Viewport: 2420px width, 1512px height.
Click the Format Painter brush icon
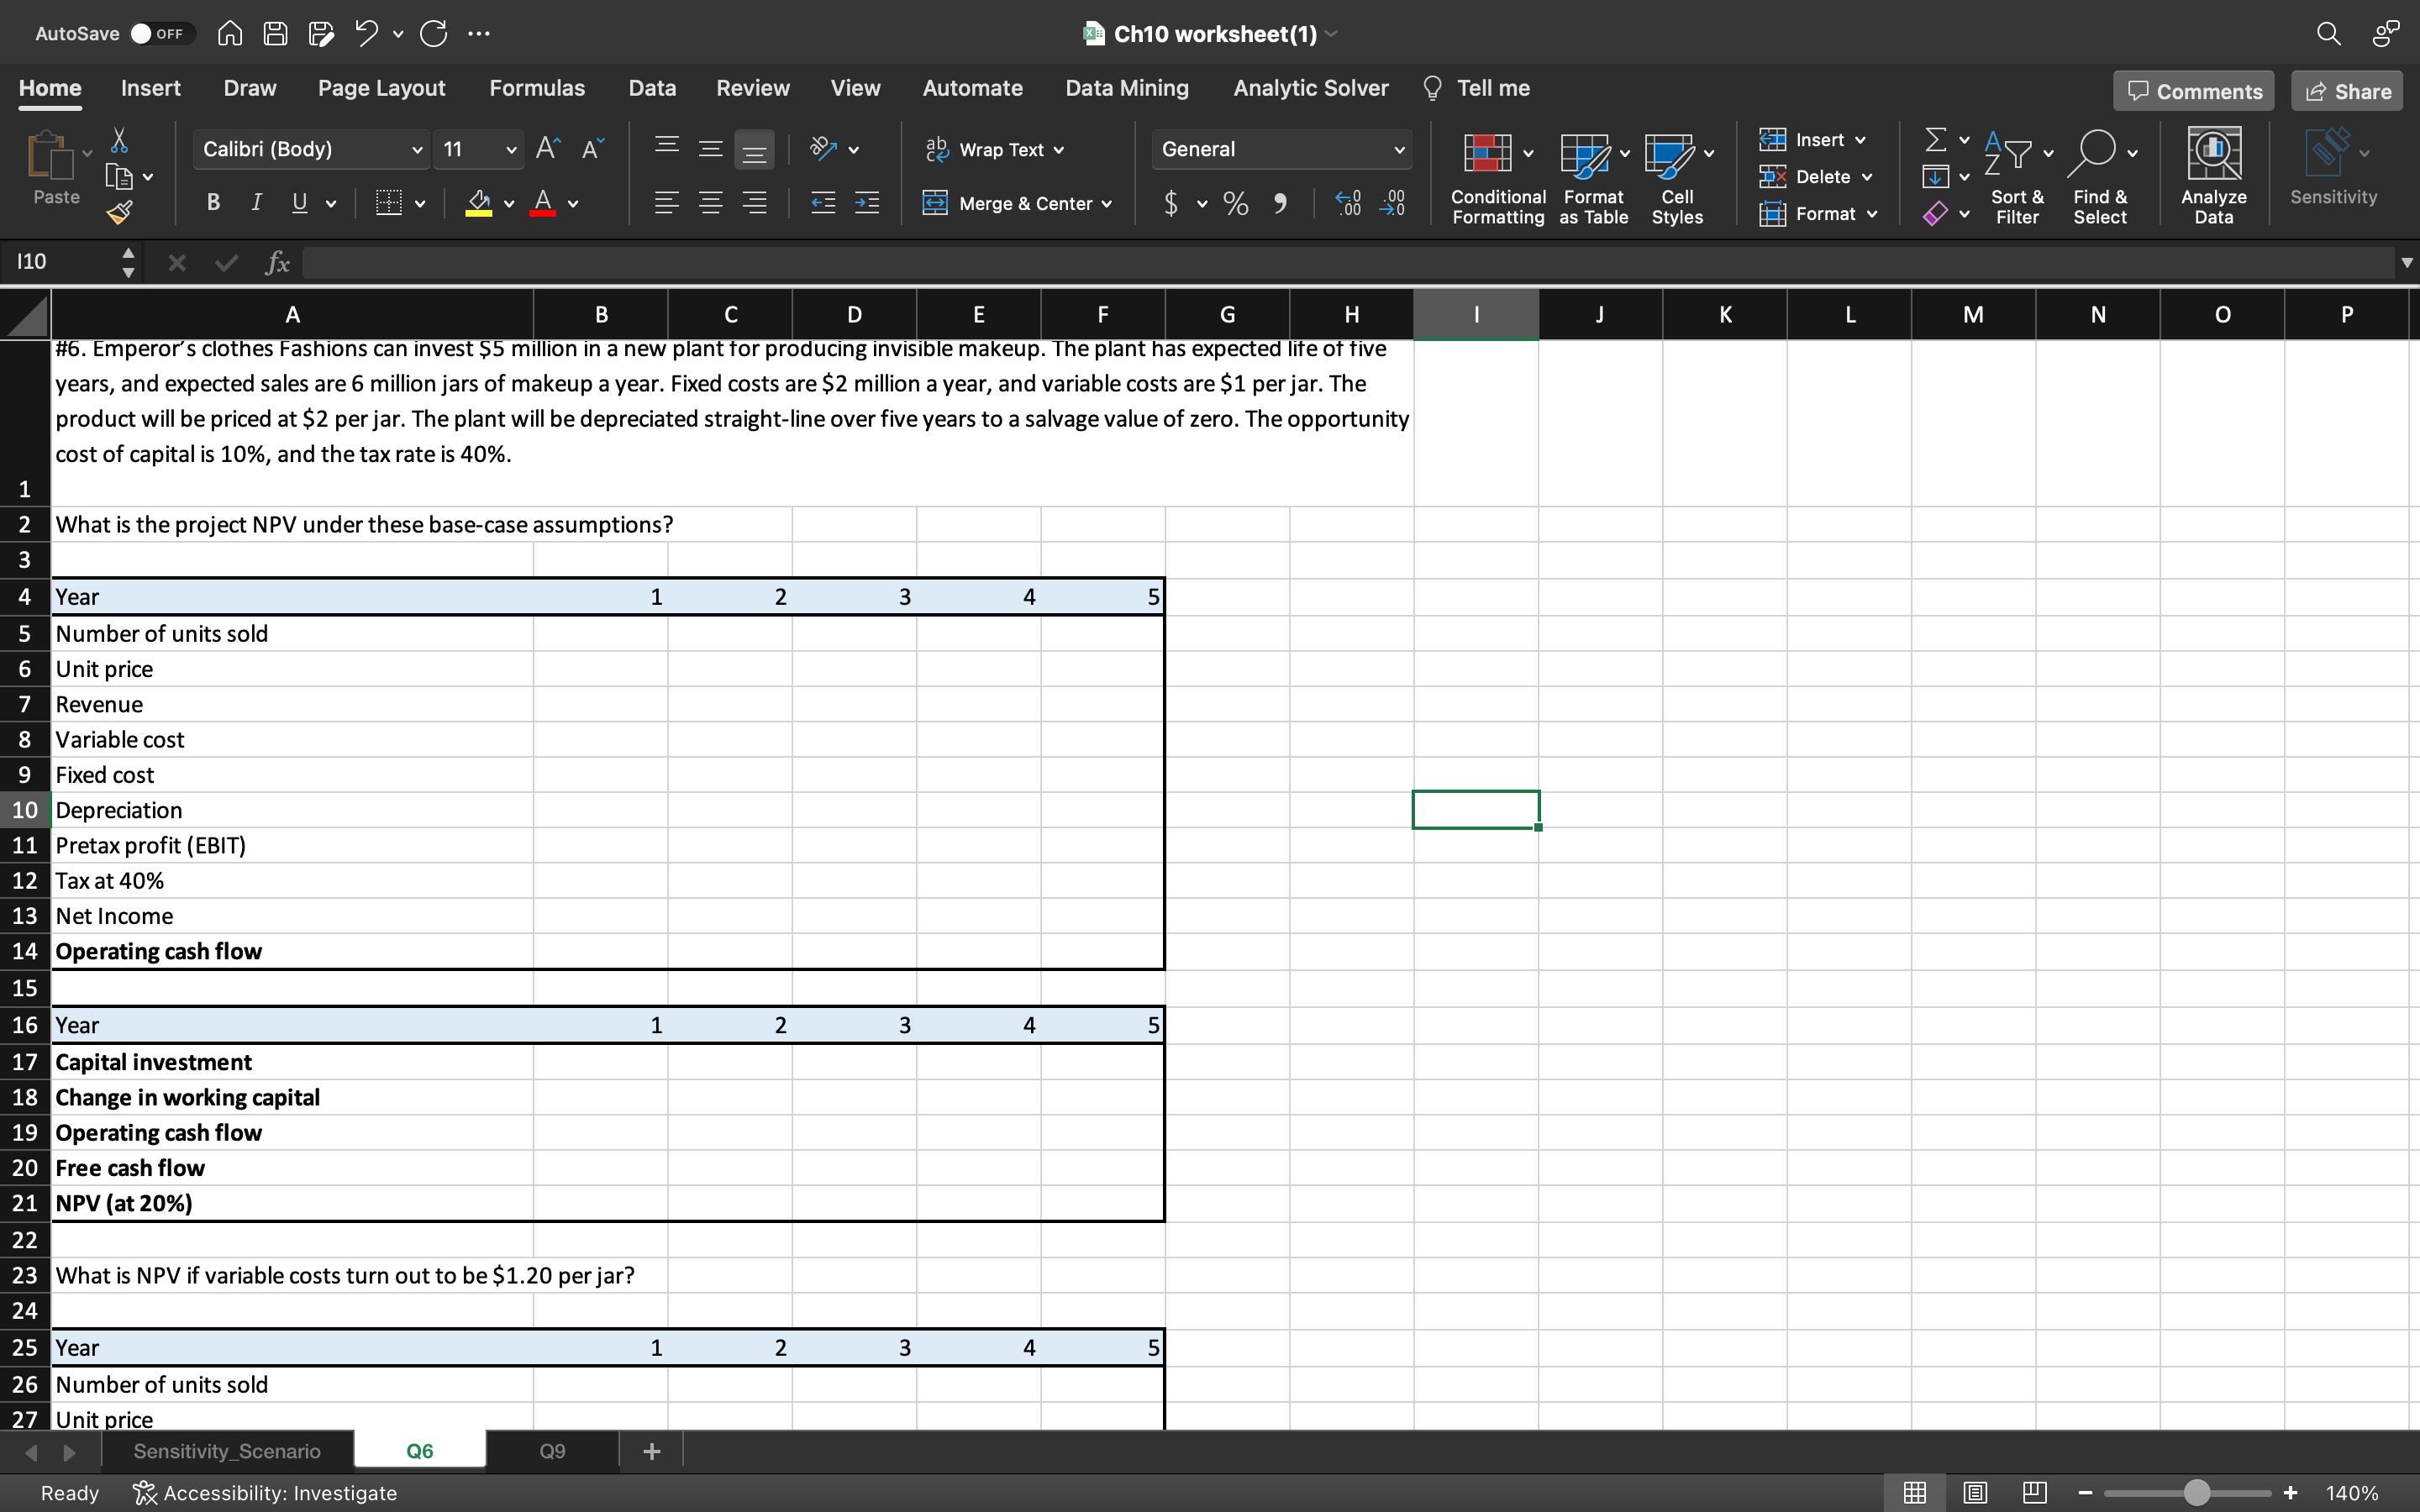pyautogui.click(x=120, y=212)
